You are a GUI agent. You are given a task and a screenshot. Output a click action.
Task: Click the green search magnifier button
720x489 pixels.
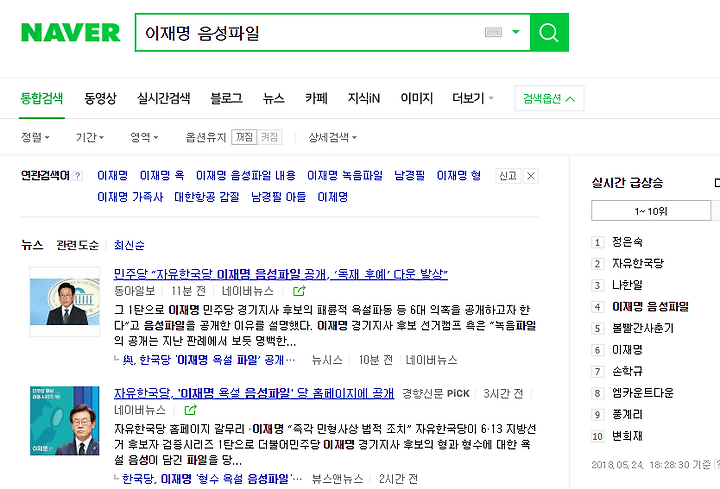[x=549, y=33]
